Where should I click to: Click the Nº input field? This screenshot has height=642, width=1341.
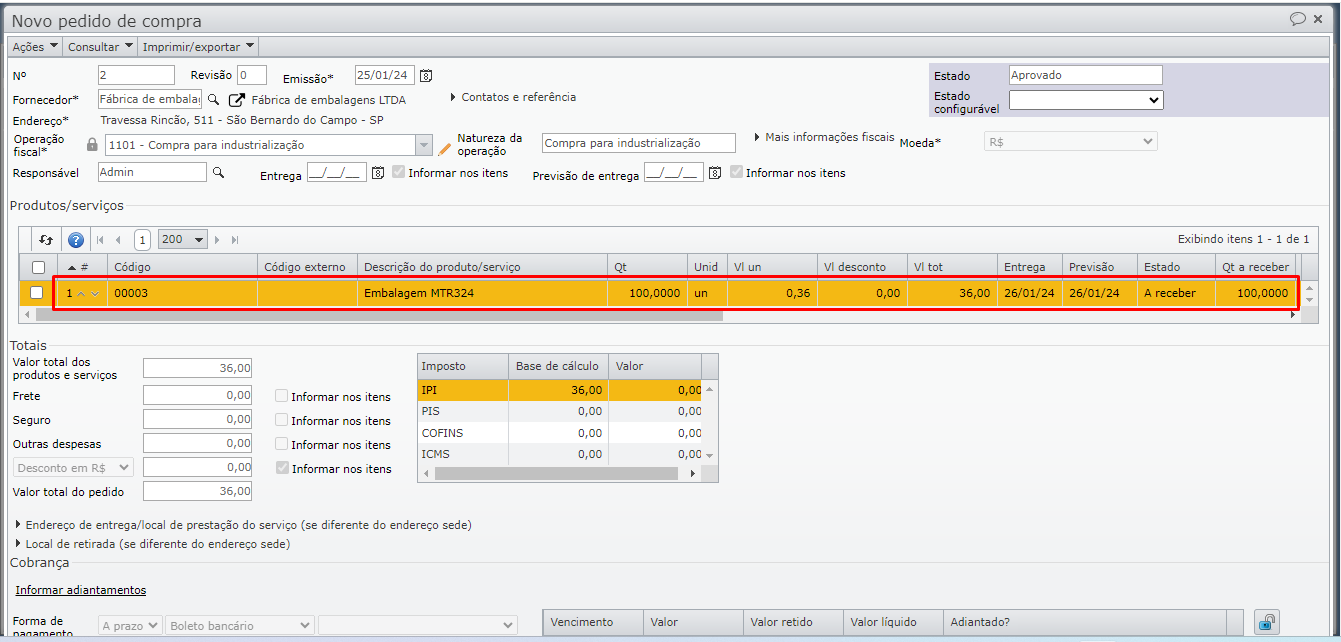[x=136, y=75]
